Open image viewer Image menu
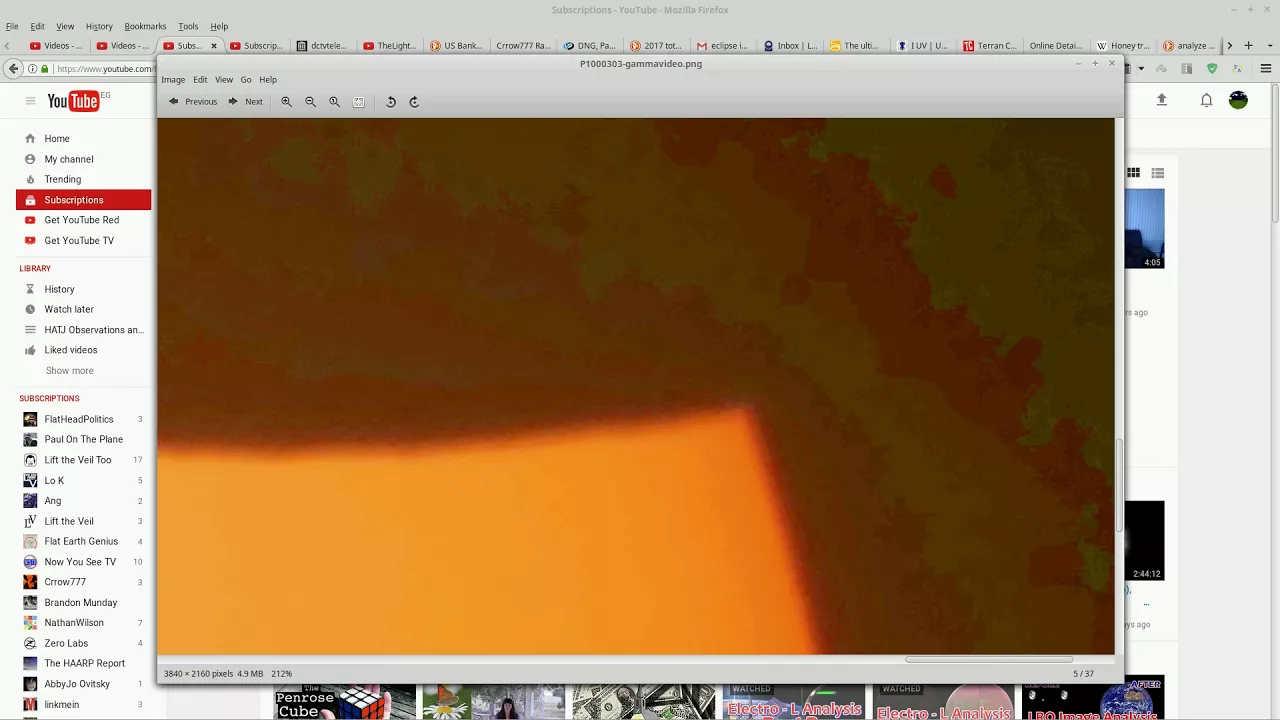This screenshot has height=720, width=1280. click(x=173, y=79)
